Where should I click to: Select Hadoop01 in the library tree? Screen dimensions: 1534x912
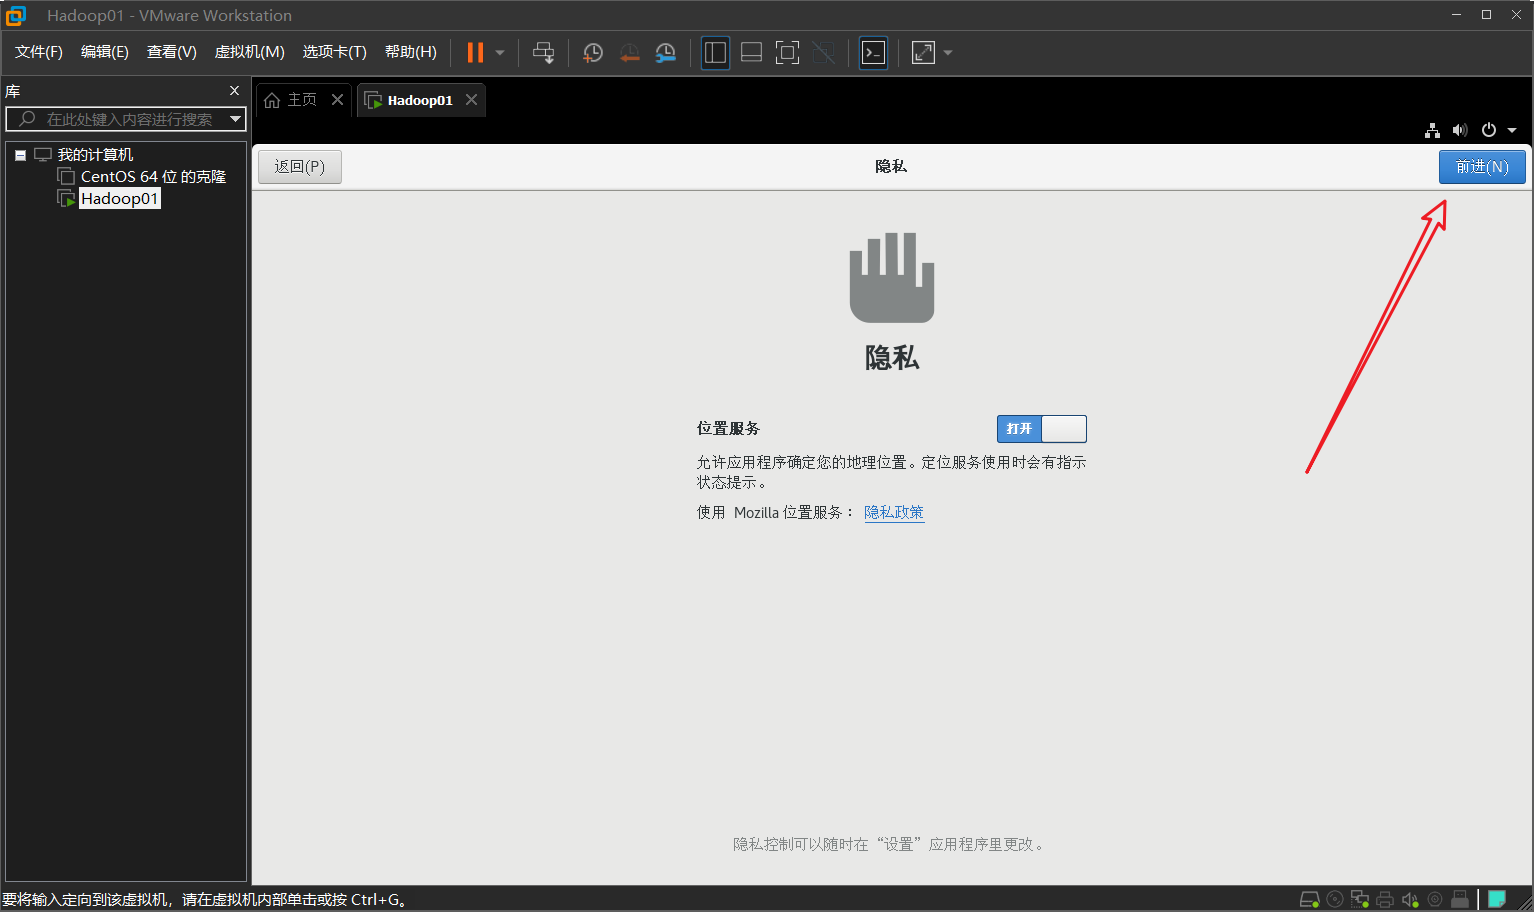(x=119, y=199)
